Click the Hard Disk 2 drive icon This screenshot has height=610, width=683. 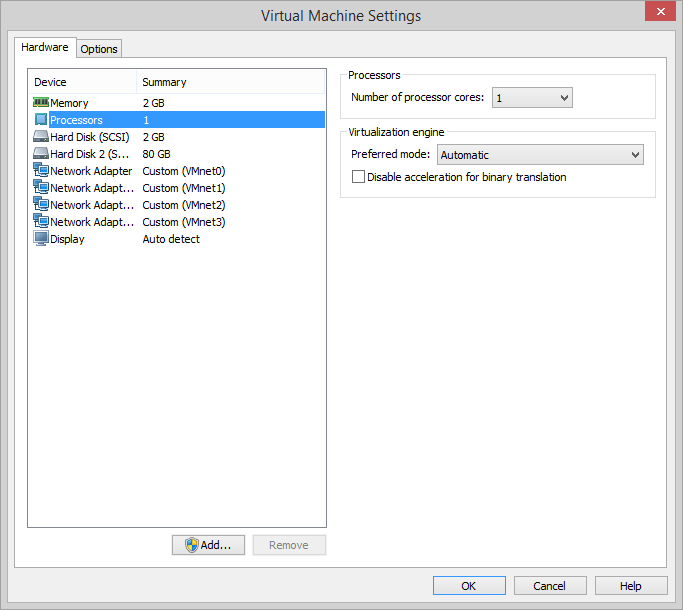pyautogui.click(x=41, y=153)
